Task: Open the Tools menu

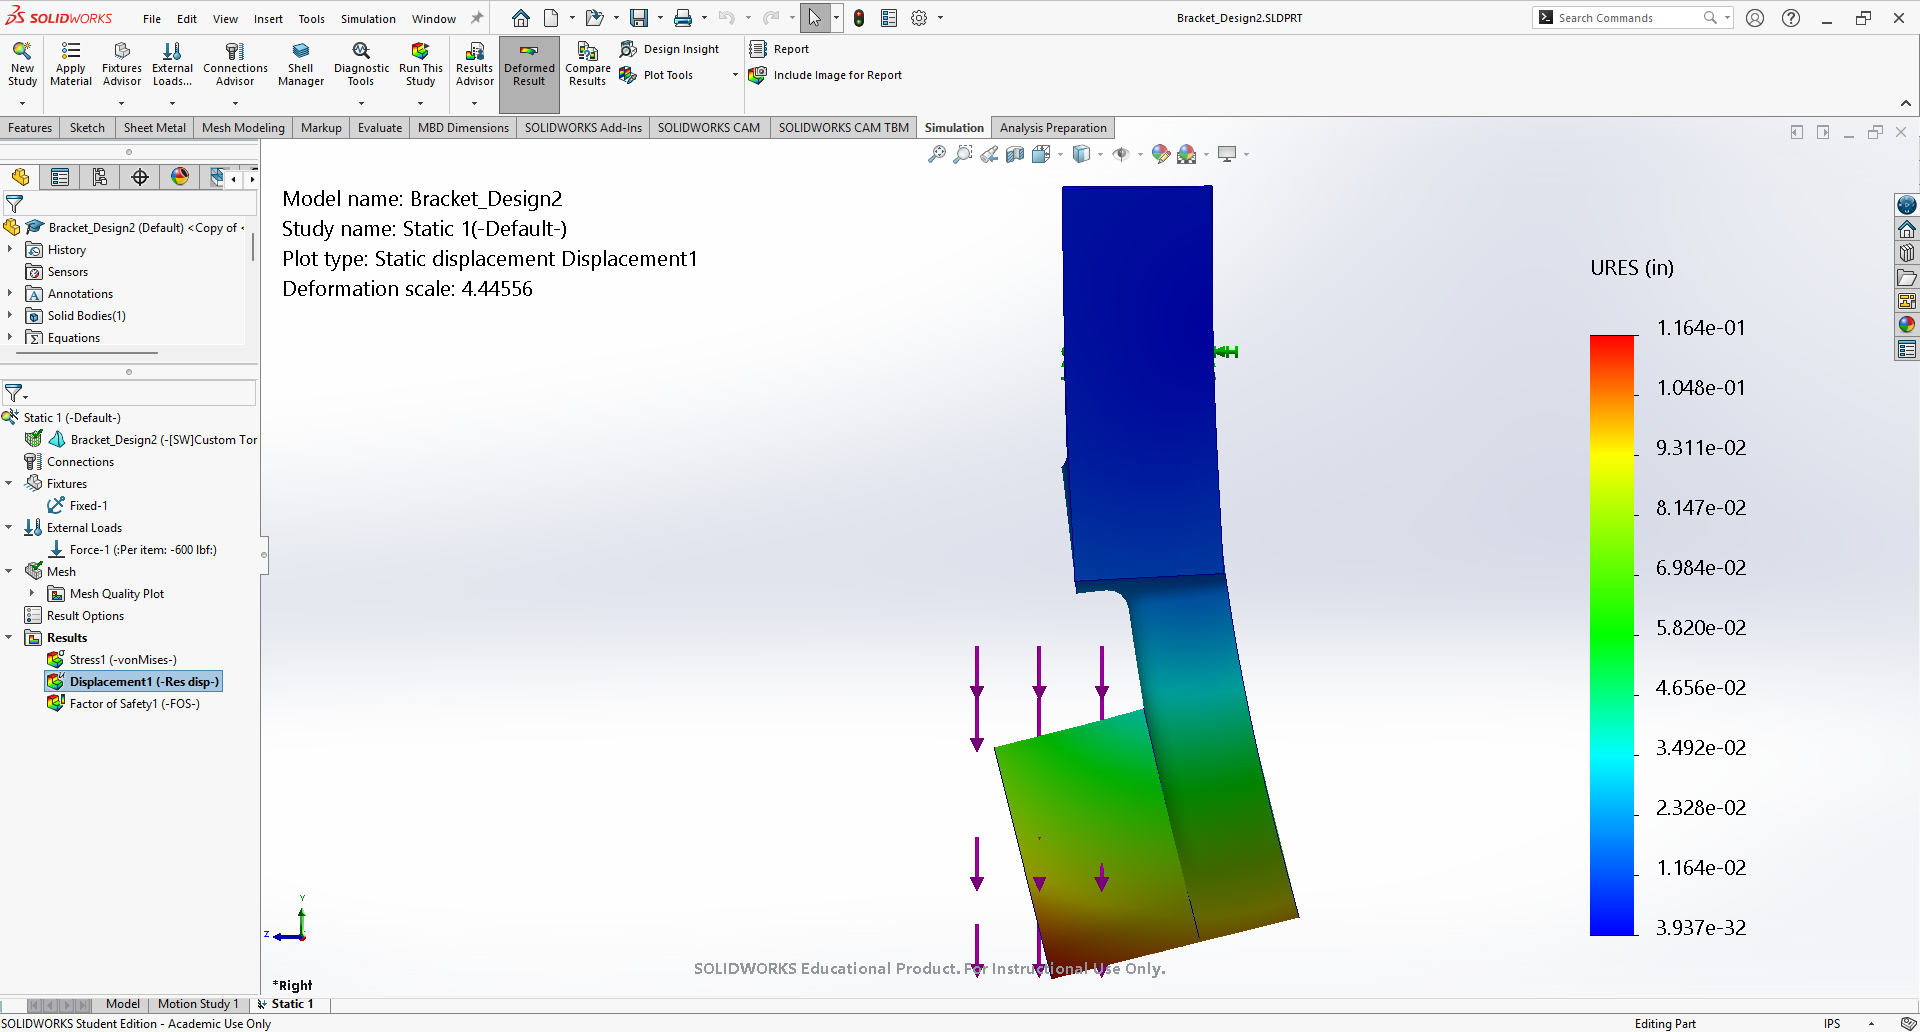Action: click(312, 19)
